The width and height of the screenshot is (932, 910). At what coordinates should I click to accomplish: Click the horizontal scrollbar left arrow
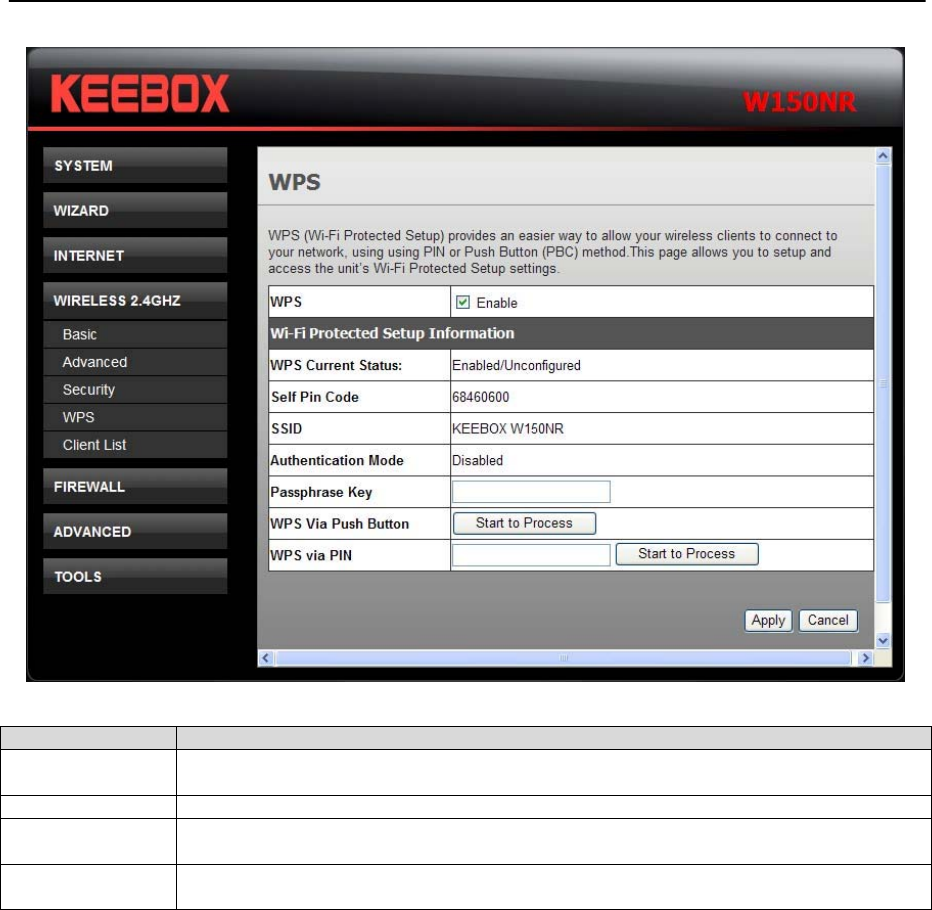coord(266,658)
